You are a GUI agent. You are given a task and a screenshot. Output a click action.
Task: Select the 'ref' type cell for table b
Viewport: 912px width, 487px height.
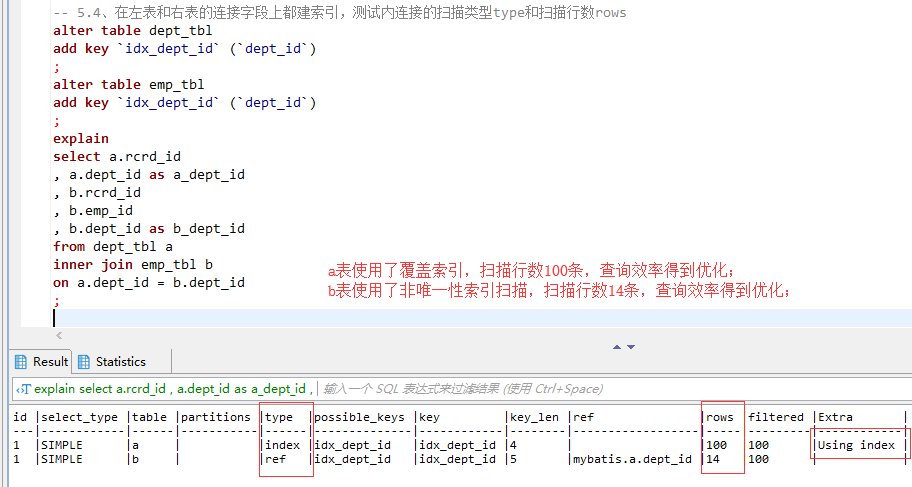click(x=276, y=459)
